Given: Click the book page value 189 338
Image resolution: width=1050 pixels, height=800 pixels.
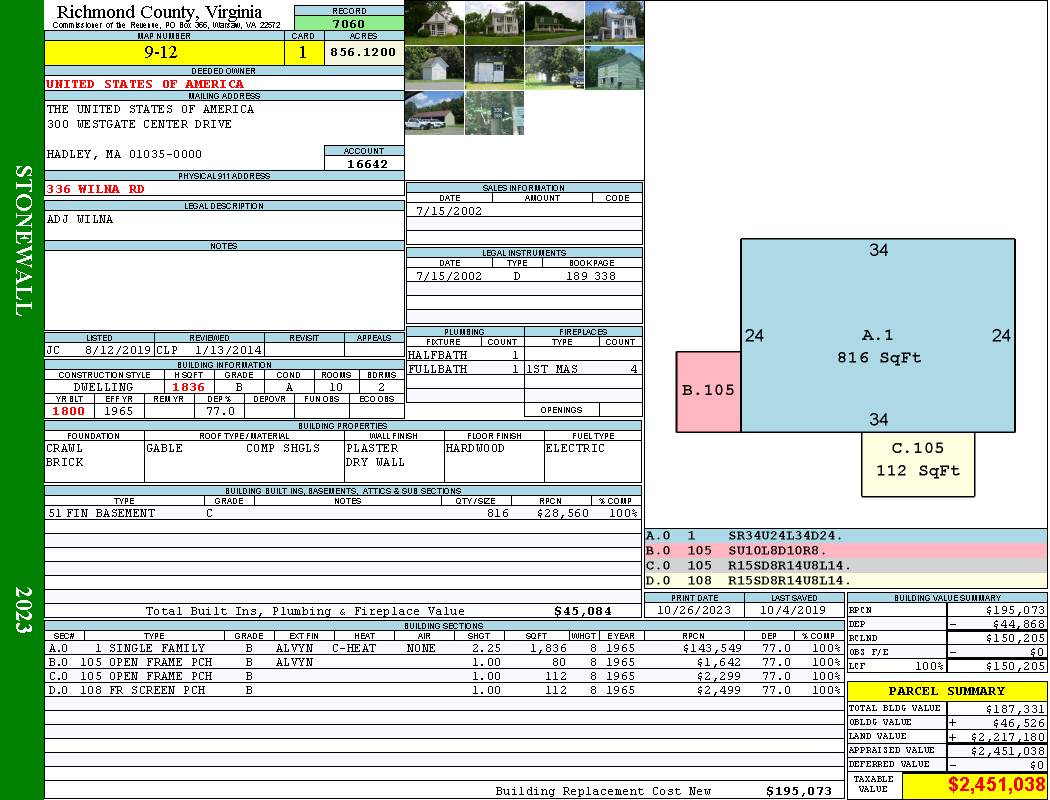Looking at the screenshot, I should (x=591, y=276).
